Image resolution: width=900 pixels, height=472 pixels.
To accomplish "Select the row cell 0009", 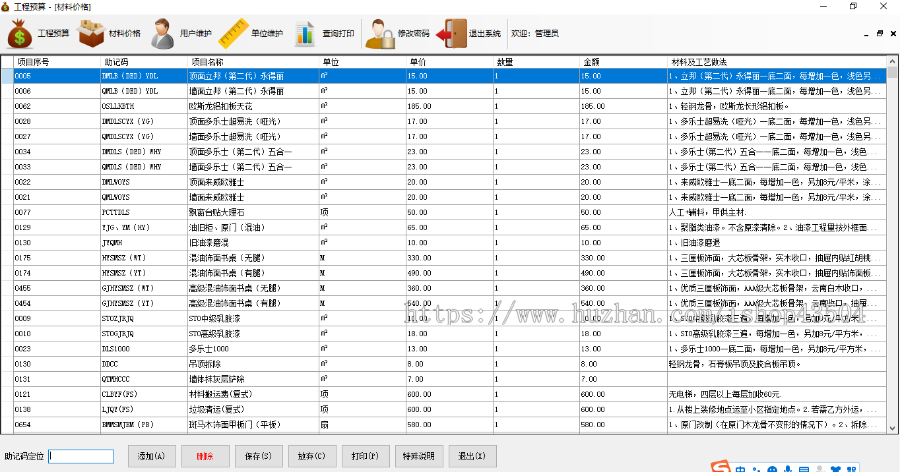I will (x=57, y=318).
